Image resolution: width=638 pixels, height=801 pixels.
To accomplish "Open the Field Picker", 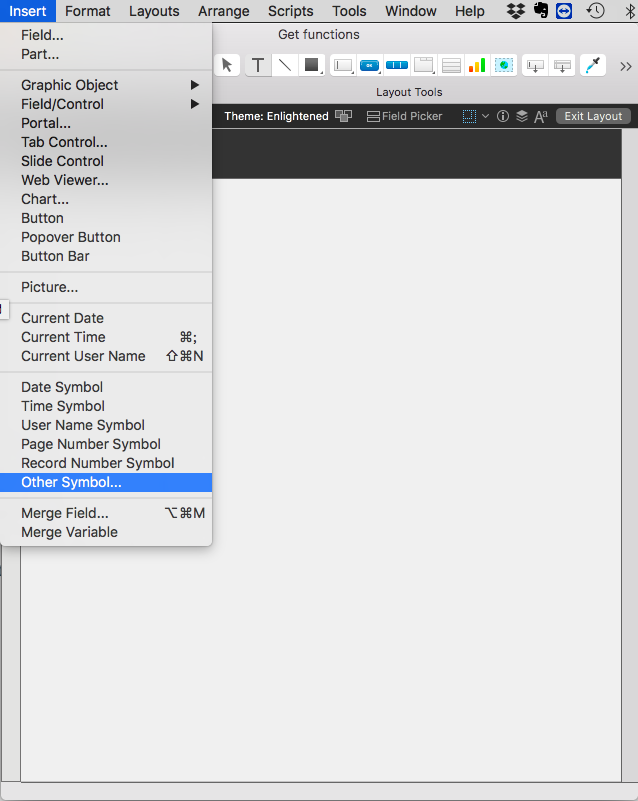I will click(x=405, y=116).
